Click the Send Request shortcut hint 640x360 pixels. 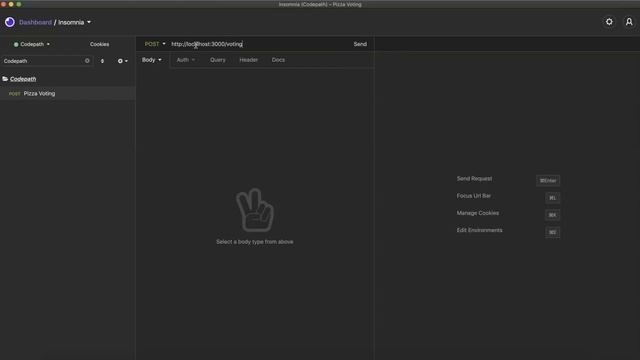point(474,179)
